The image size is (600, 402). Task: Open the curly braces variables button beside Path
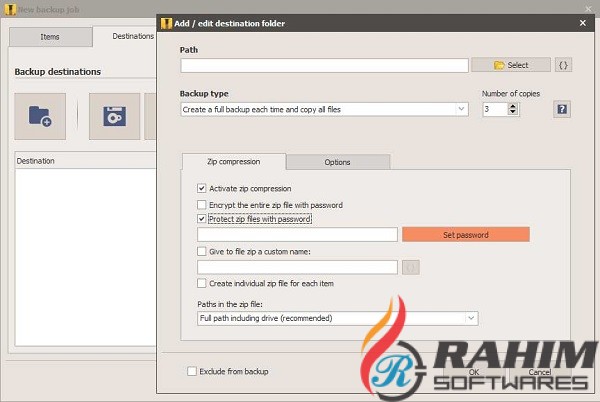563,65
